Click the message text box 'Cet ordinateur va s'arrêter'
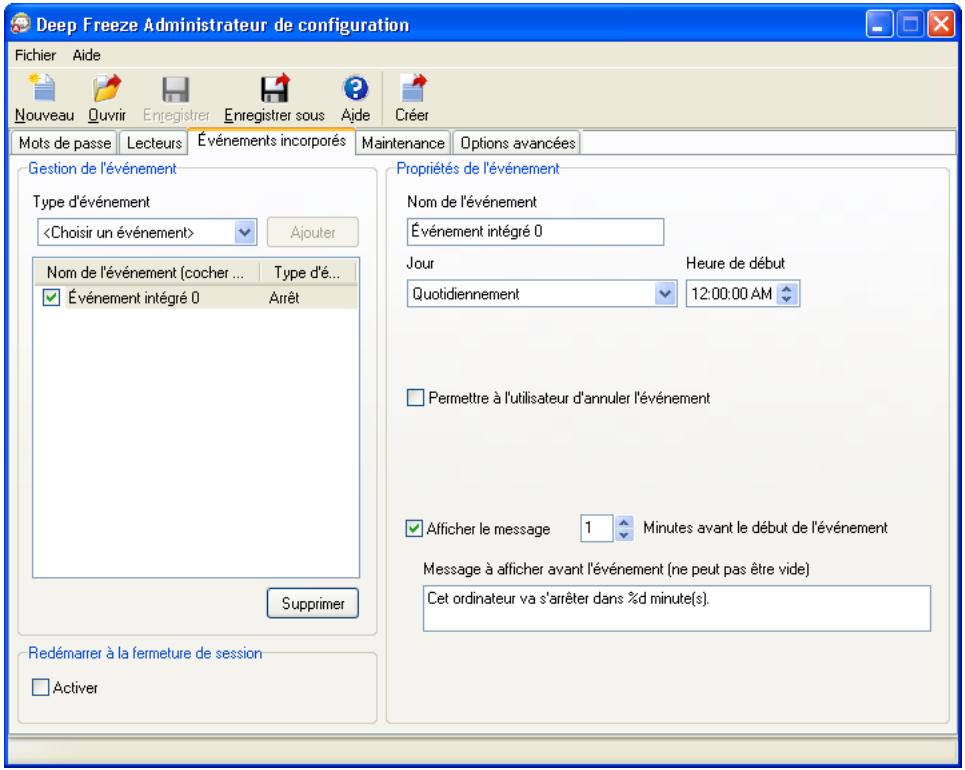This screenshot has width=965, height=770. [x=676, y=608]
